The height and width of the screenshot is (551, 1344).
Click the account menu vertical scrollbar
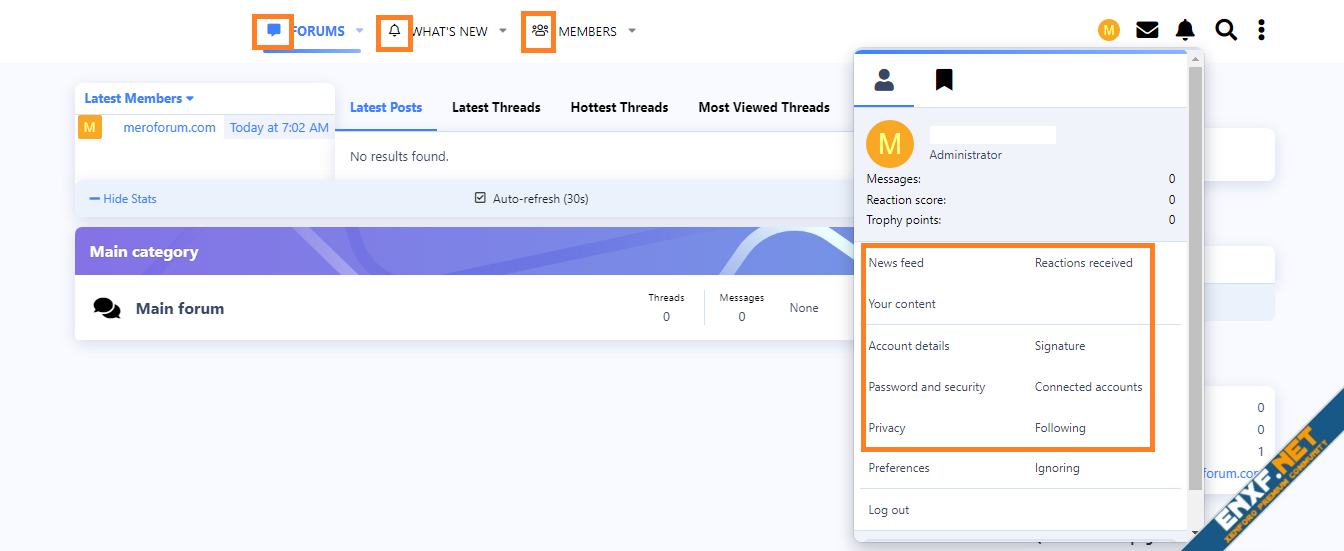point(1195,280)
